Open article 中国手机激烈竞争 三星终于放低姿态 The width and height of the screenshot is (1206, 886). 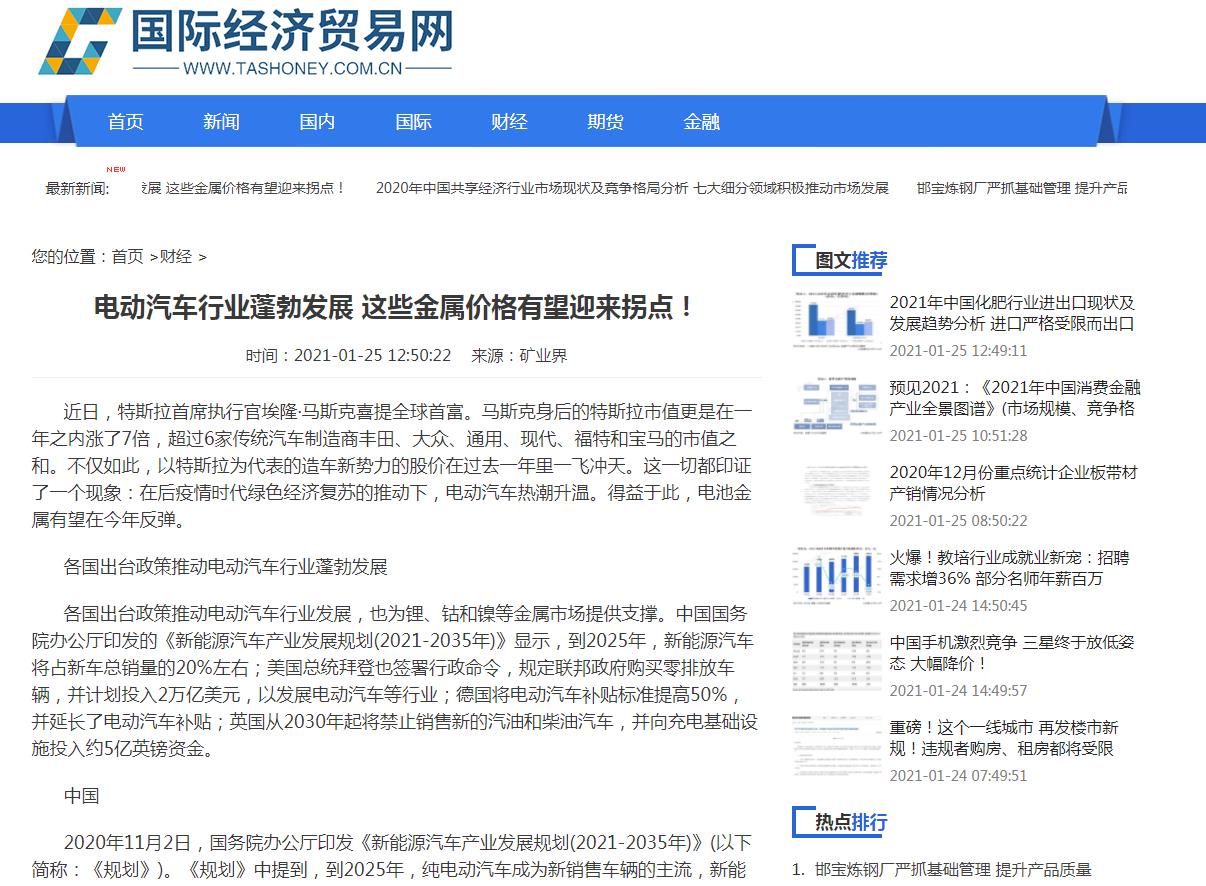pos(1012,653)
